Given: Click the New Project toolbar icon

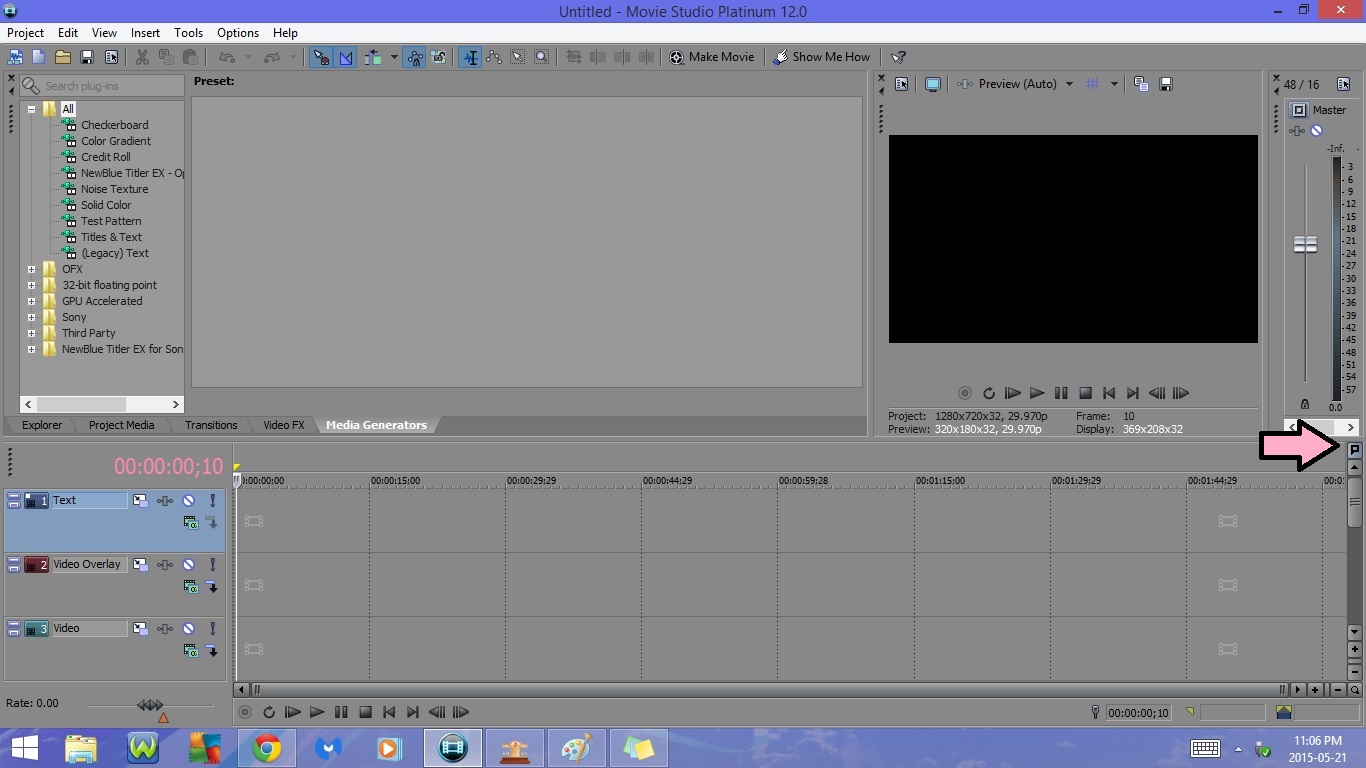Looking at the screenshot, I should 38,57.
